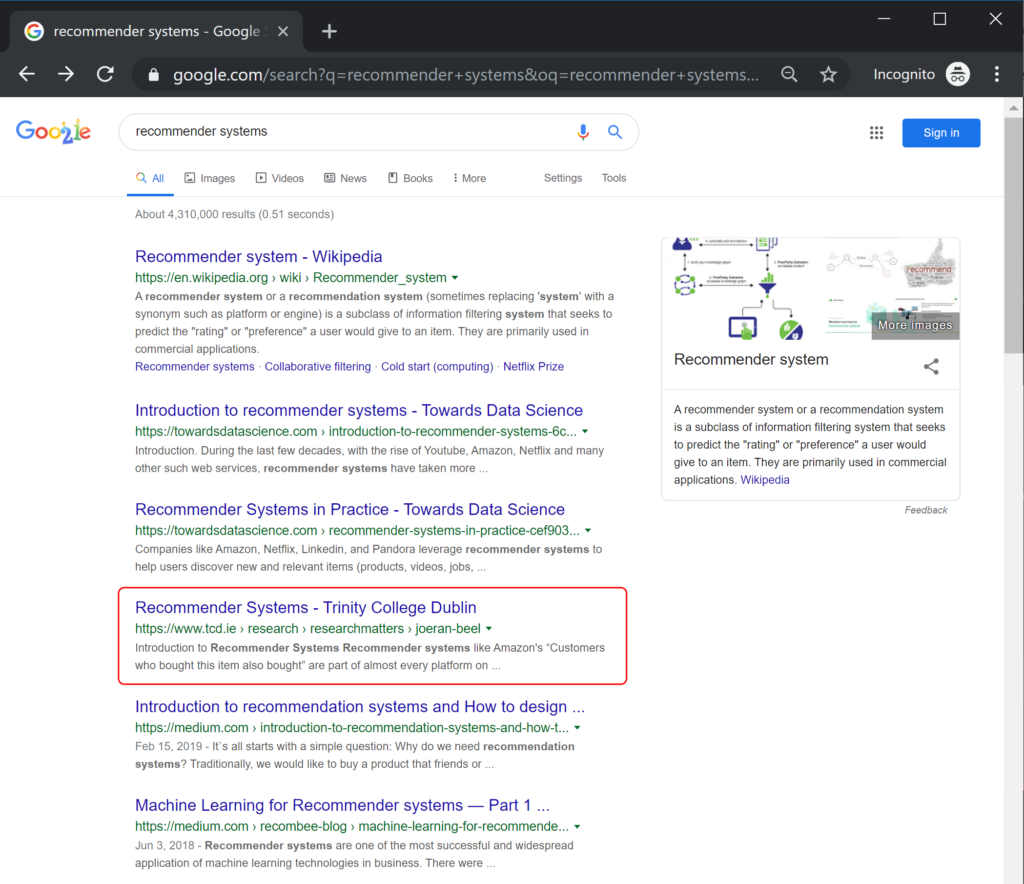1024x884 pixels.
Task: Click the scrollbar up arrow
Action: click(x=1013, y=108)
